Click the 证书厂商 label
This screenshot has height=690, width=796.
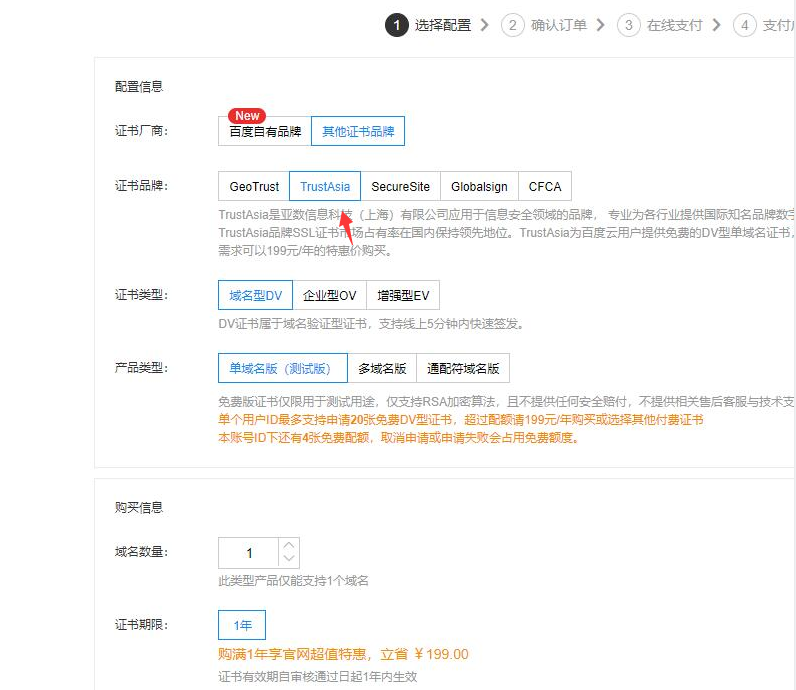coord(141,131)
